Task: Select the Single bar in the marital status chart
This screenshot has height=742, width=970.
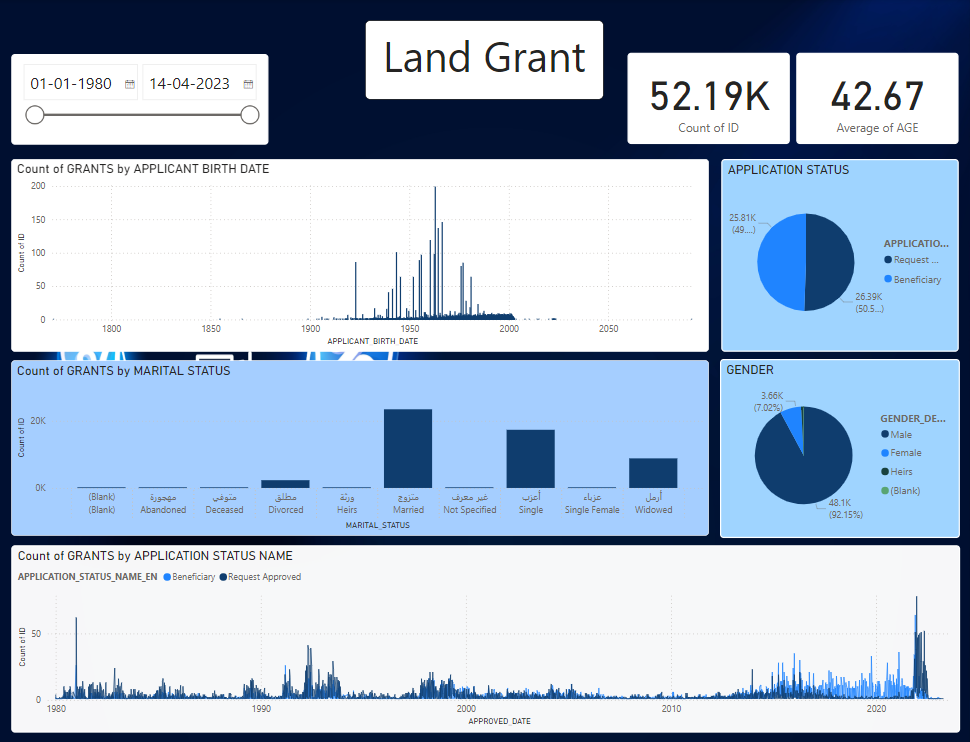Action: coord(530,458)
